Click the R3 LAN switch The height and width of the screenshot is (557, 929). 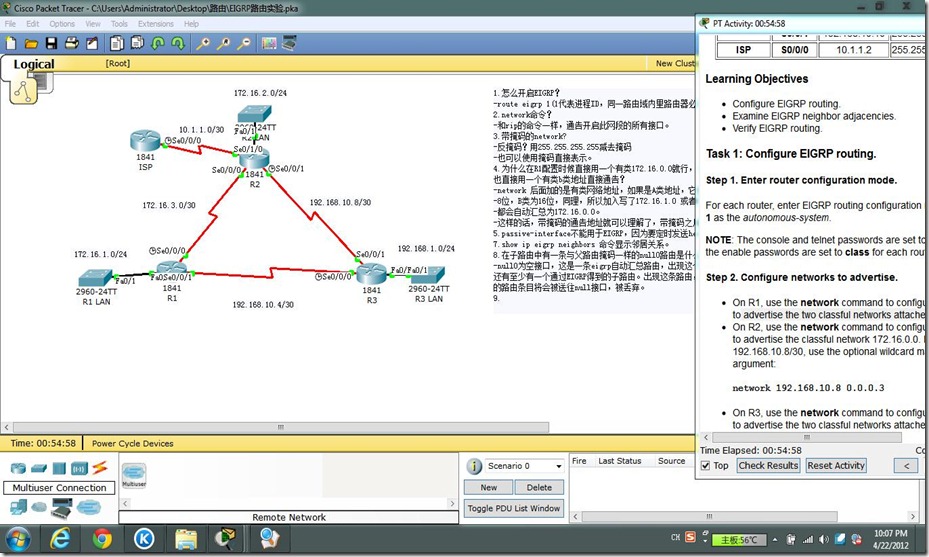[x=429, y=276]
